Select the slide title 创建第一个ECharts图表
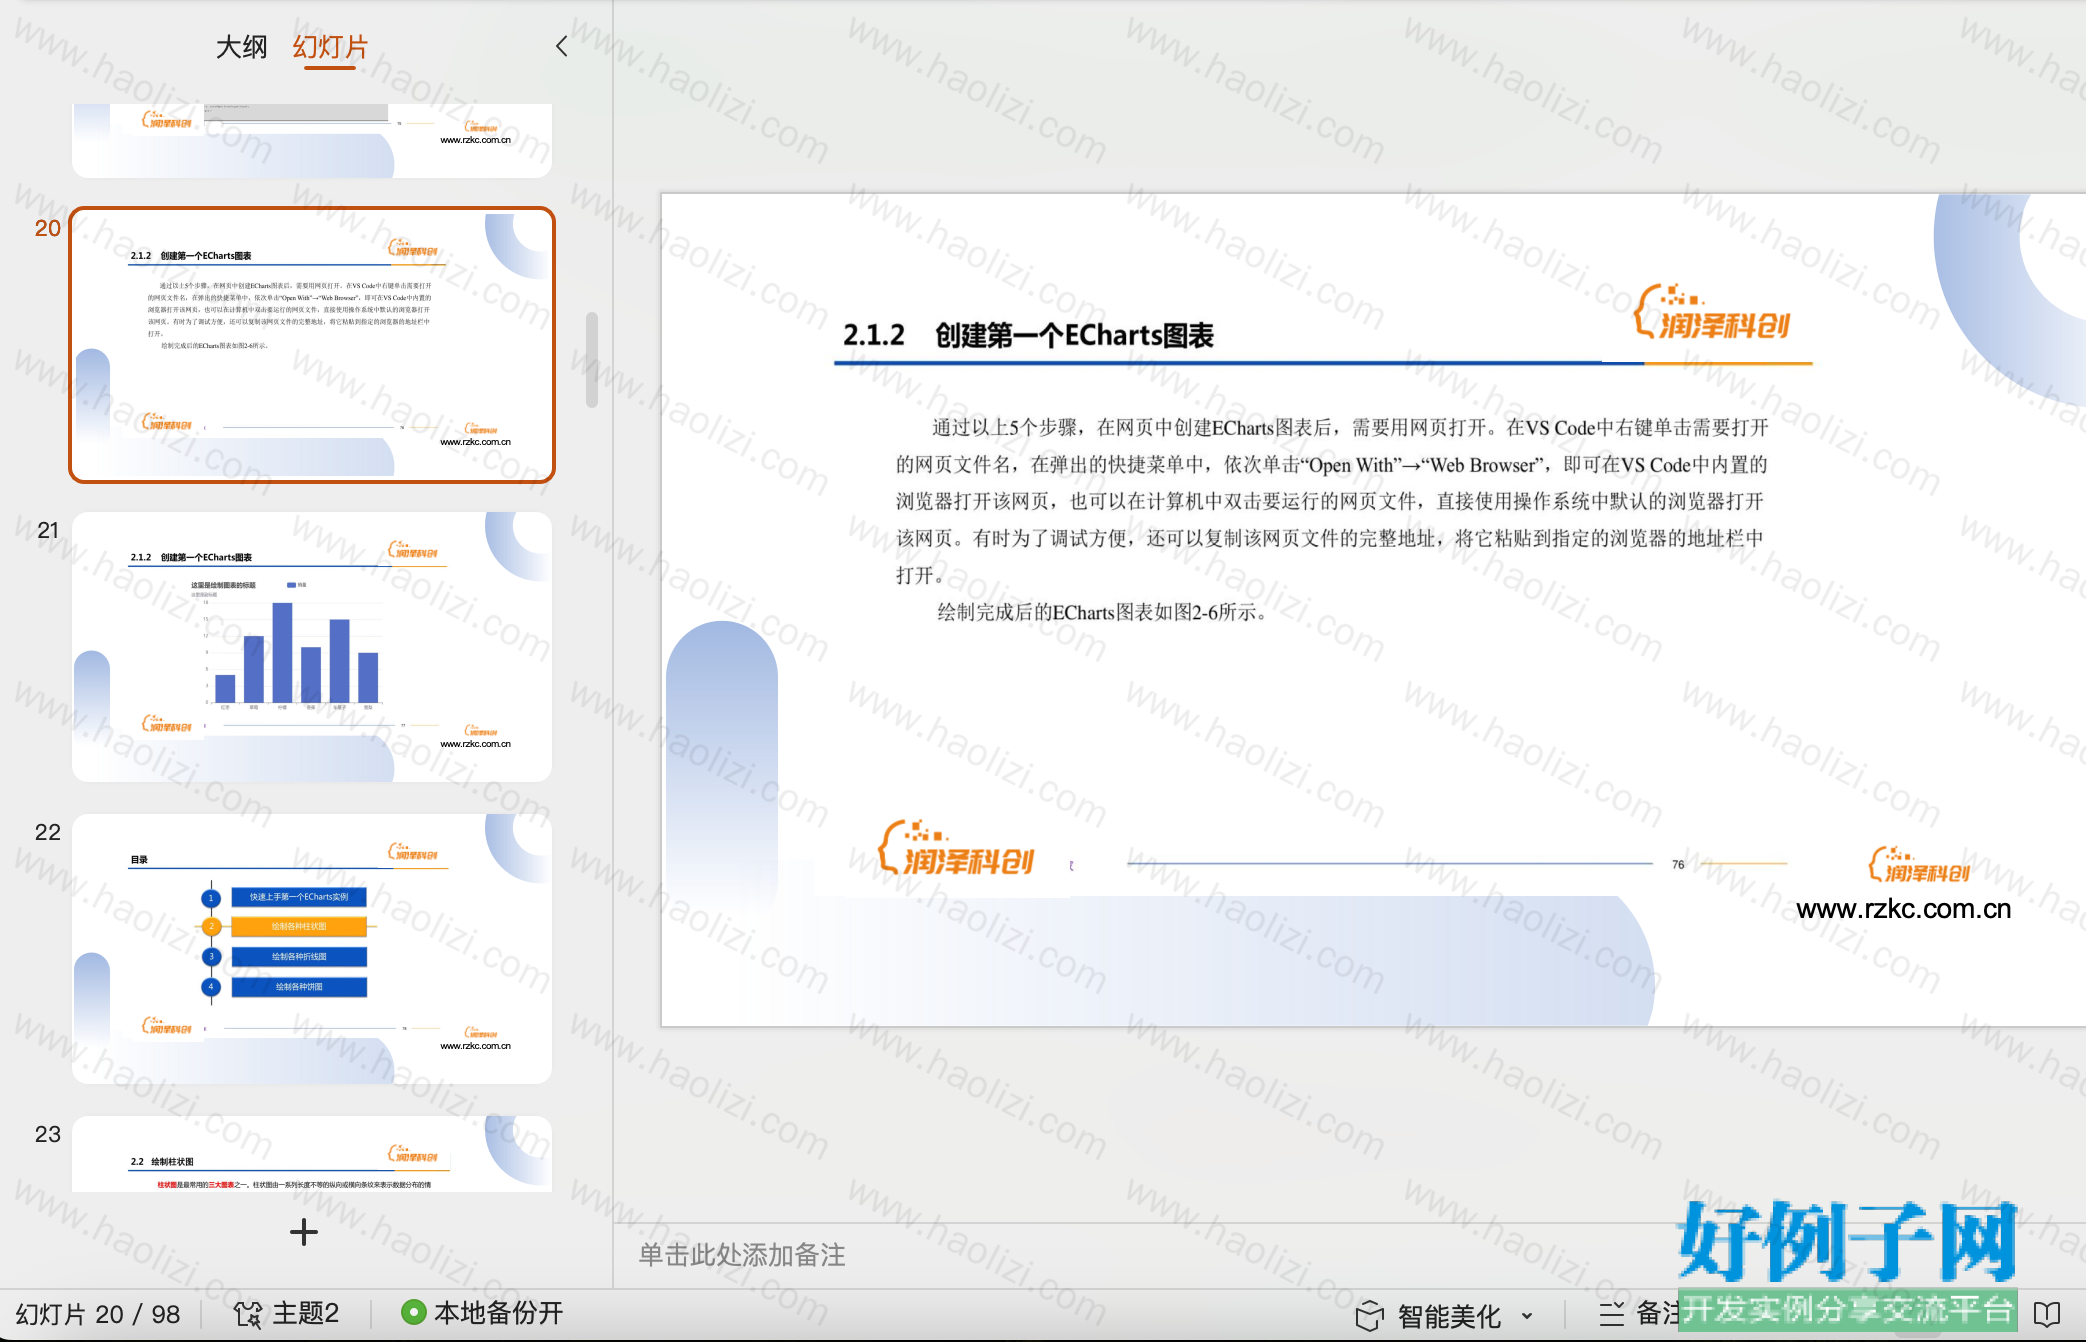This screenshot has height=1342, width=2086. point(1074,335)
